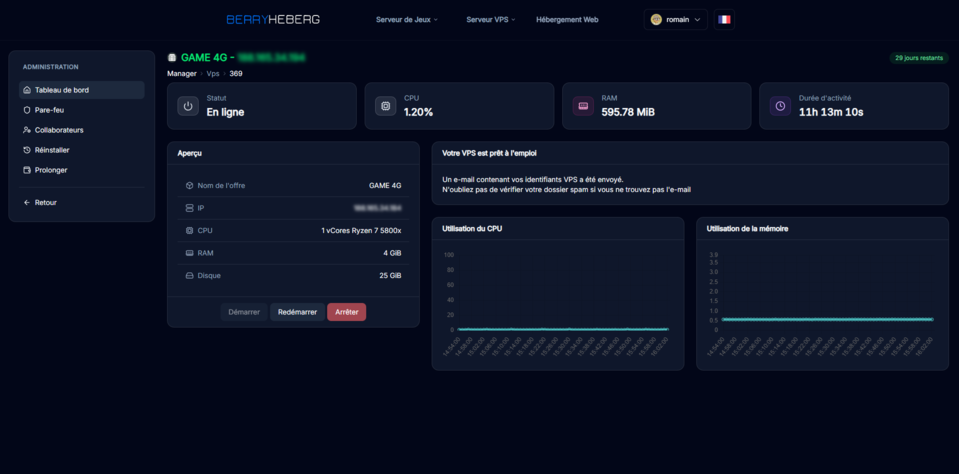Click Manager in the breadcrumb
The image size is (959, 474).
[182, 73]
